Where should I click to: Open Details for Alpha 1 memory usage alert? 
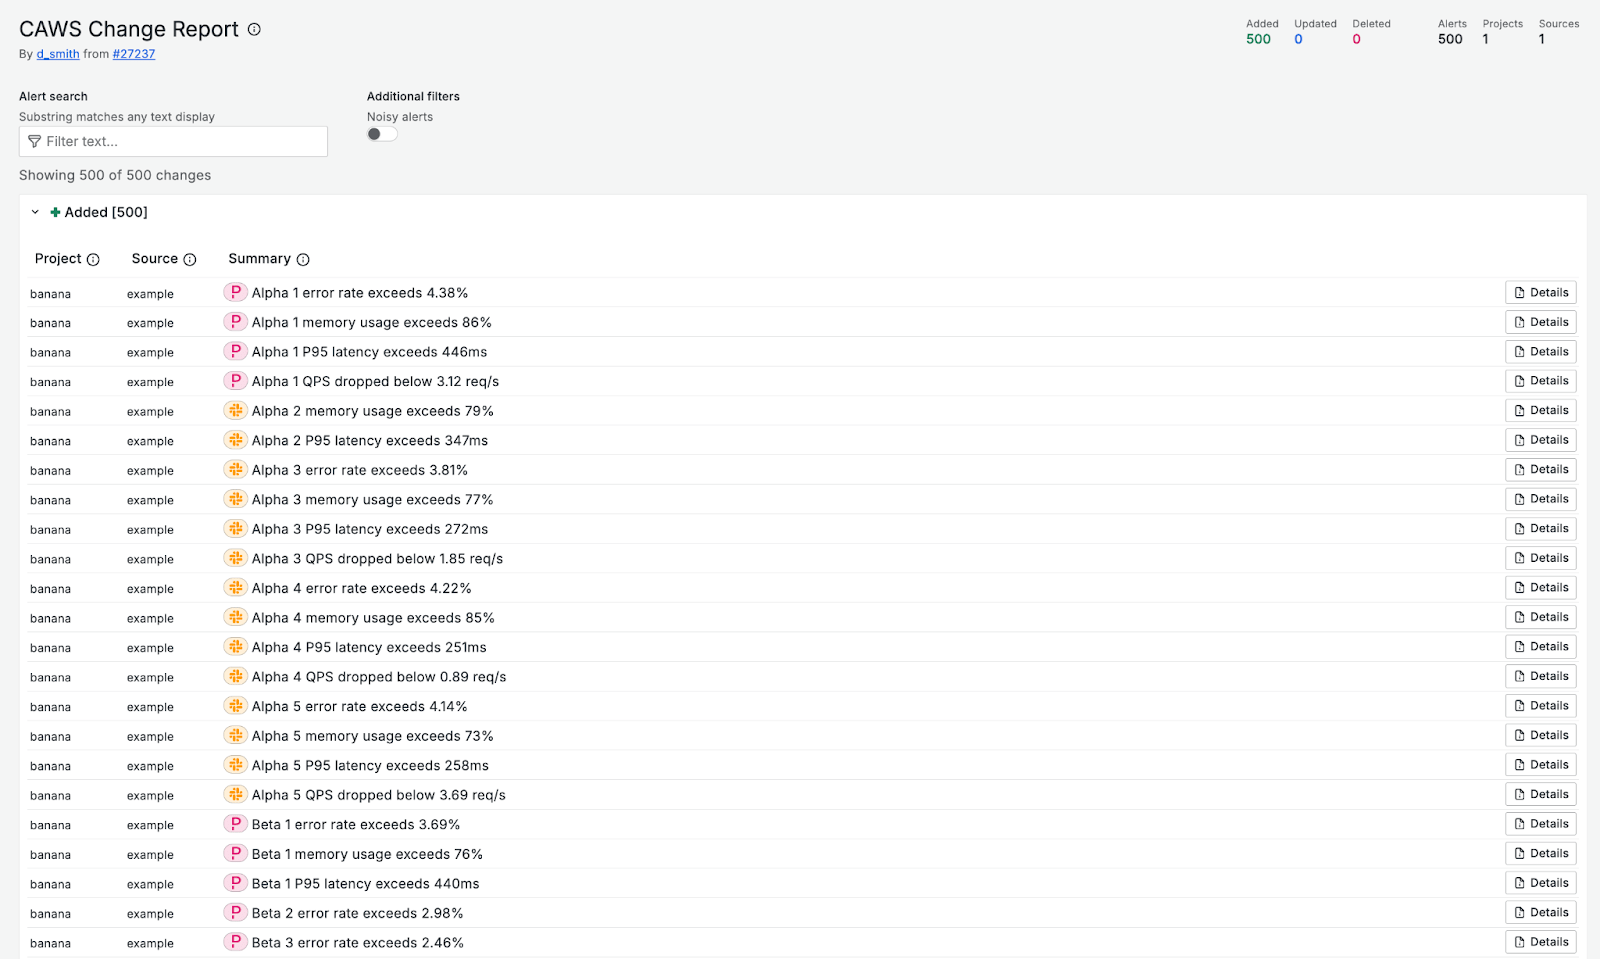pos(1540,322)
